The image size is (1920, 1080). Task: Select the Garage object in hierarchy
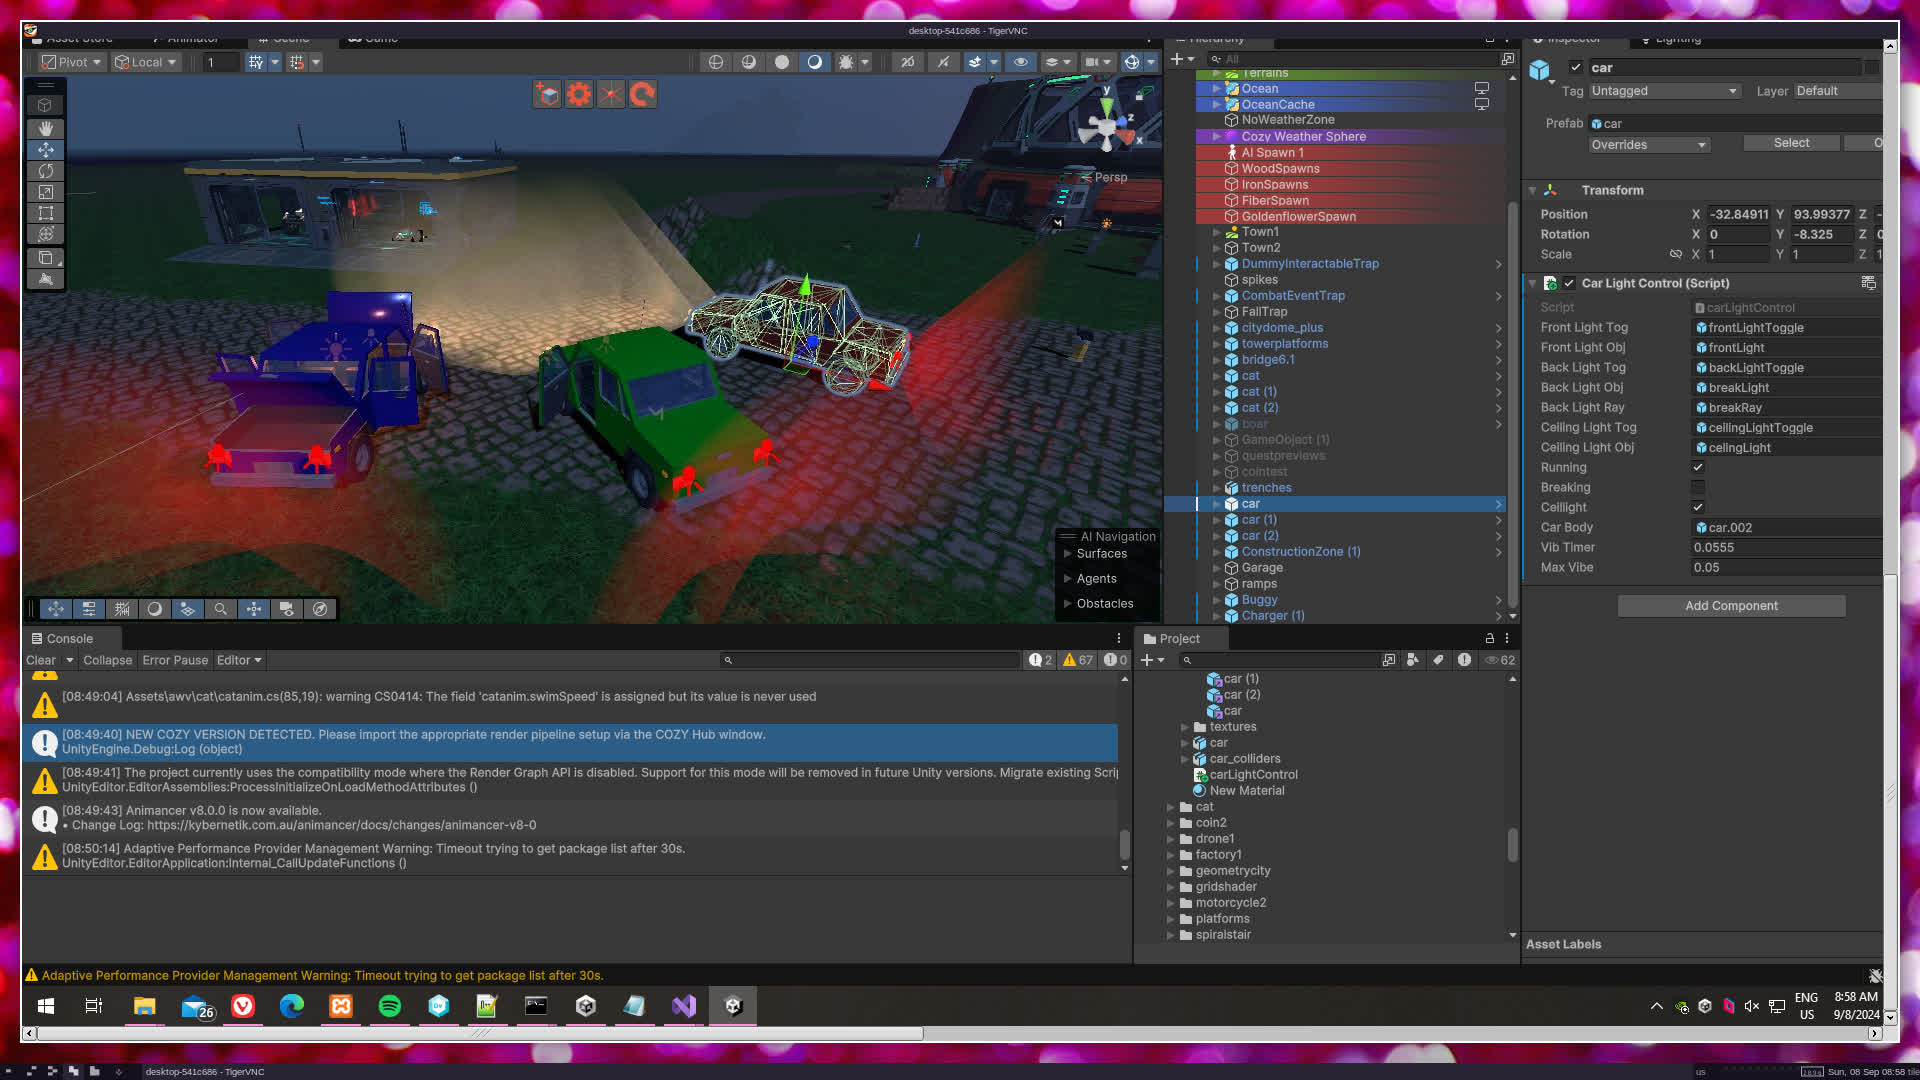(1262, 568)
